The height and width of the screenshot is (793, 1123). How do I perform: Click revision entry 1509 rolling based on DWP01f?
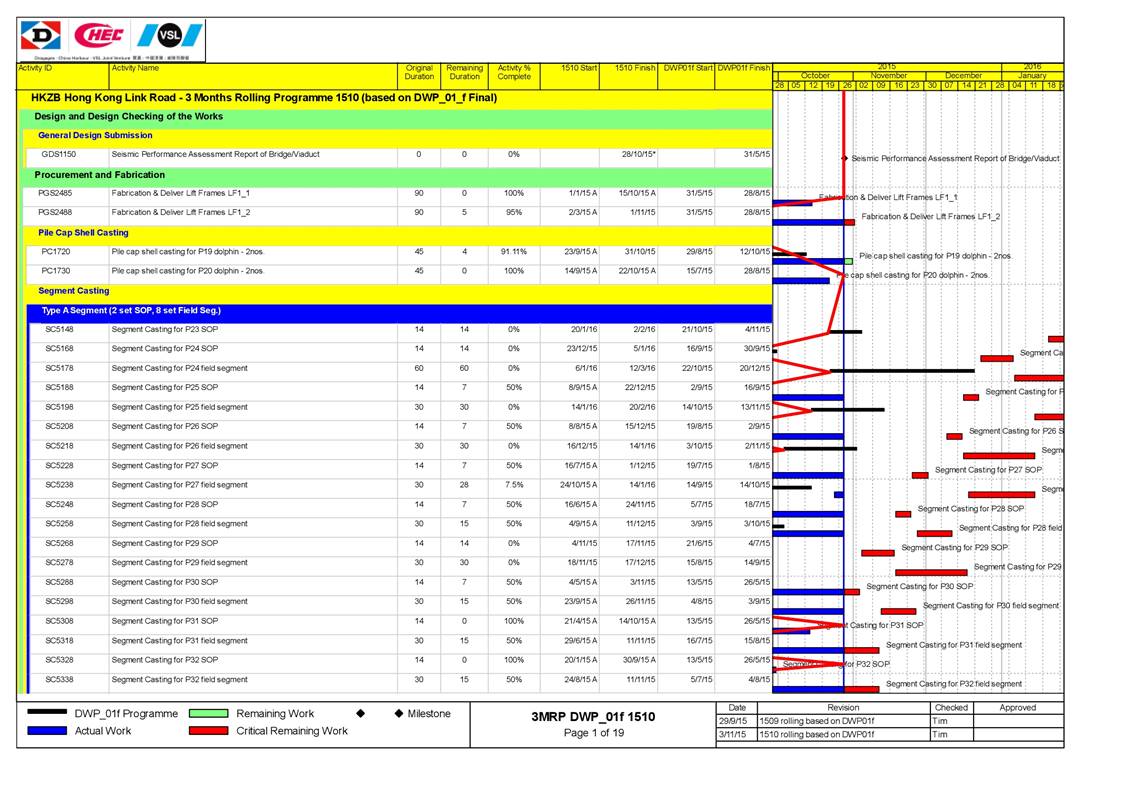point(816,721)
